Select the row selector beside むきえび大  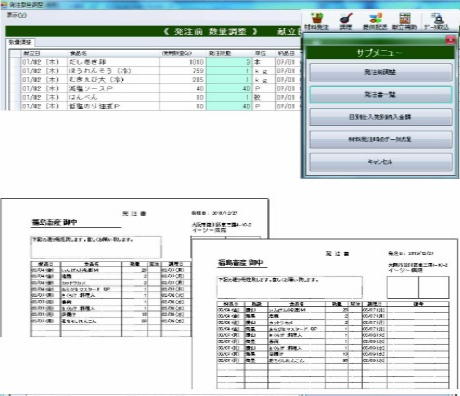click(x=15, y=80)
